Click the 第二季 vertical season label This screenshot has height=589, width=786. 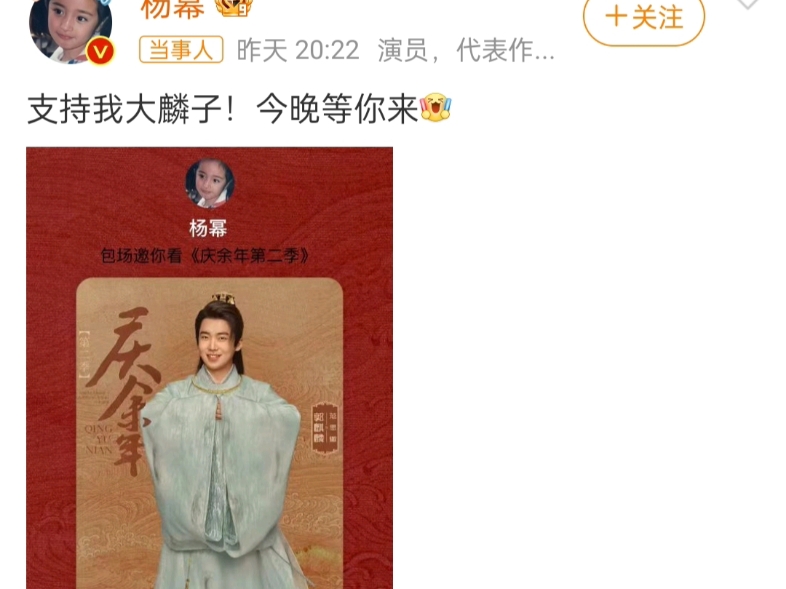[x=84, y=355]
